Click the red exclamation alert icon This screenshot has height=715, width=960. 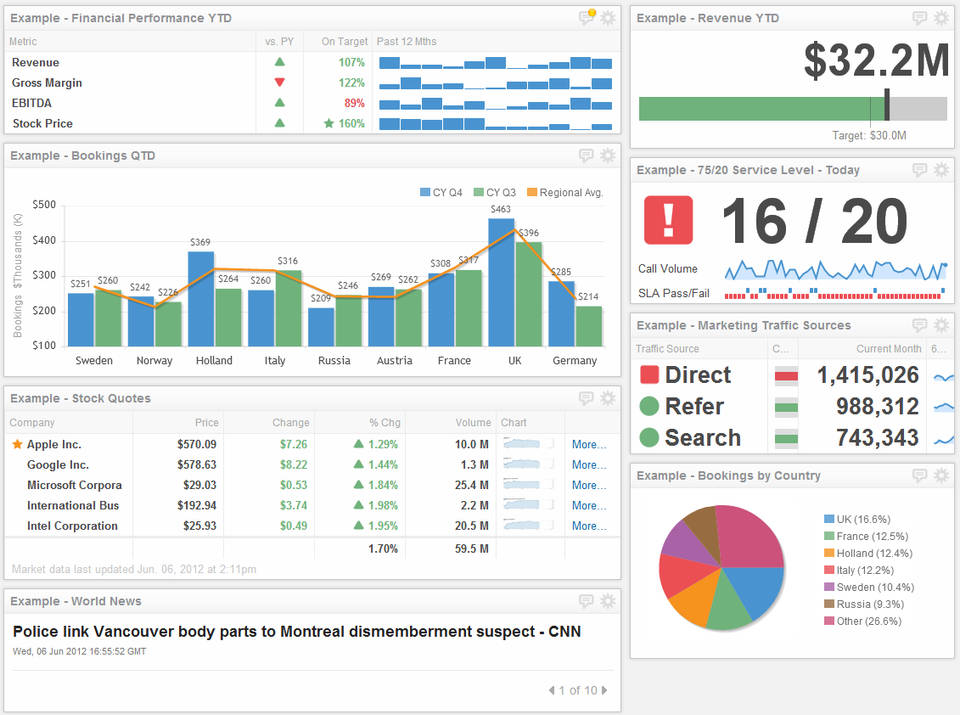coord(668,220)
